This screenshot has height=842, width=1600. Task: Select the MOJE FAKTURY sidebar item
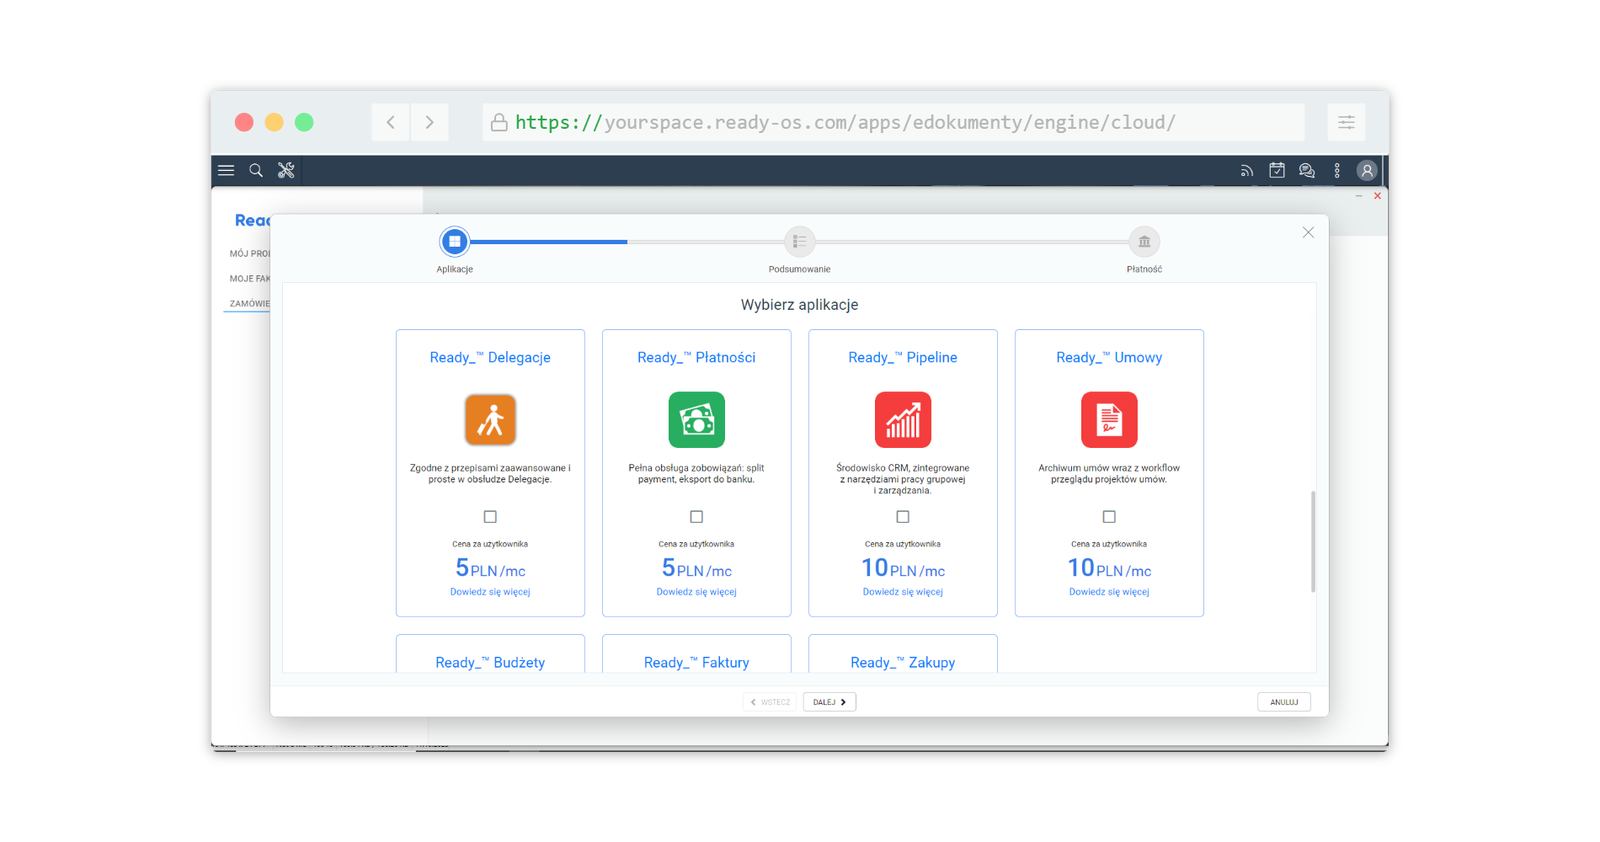click(249, 279)
